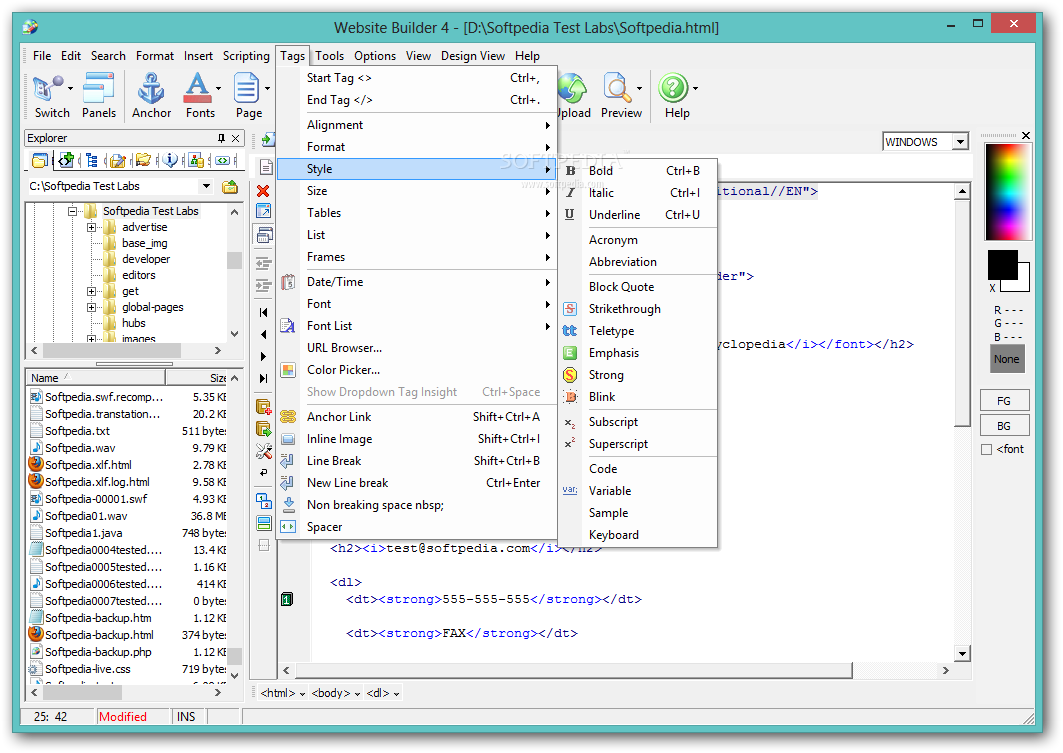Choose the Strong icon in submenu
Image resolution: width=1063 pixels, height=753 pixels.
pyautogui.click(x=570, y=375)
